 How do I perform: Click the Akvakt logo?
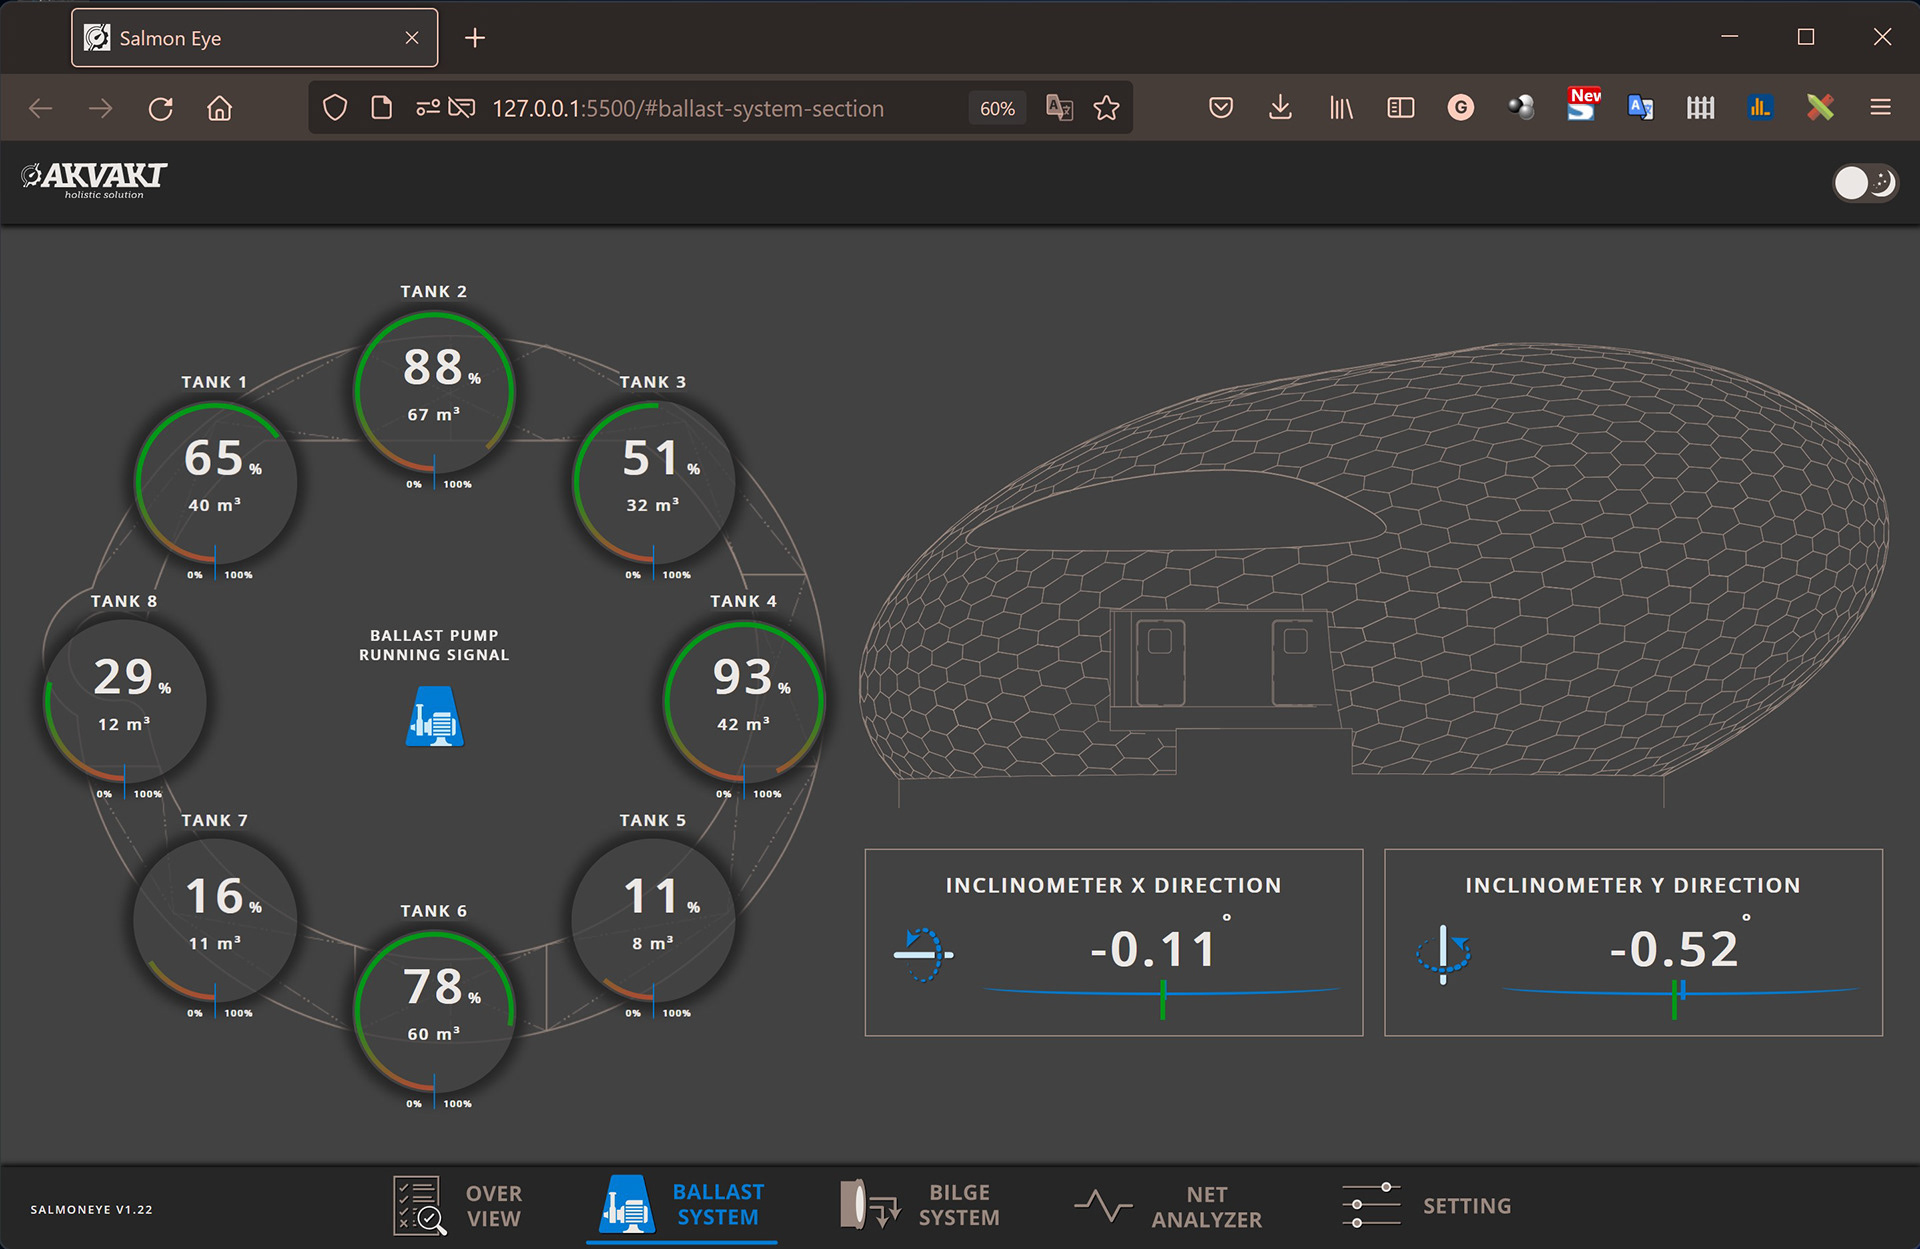pyautogui.click(x=95, y=180)
